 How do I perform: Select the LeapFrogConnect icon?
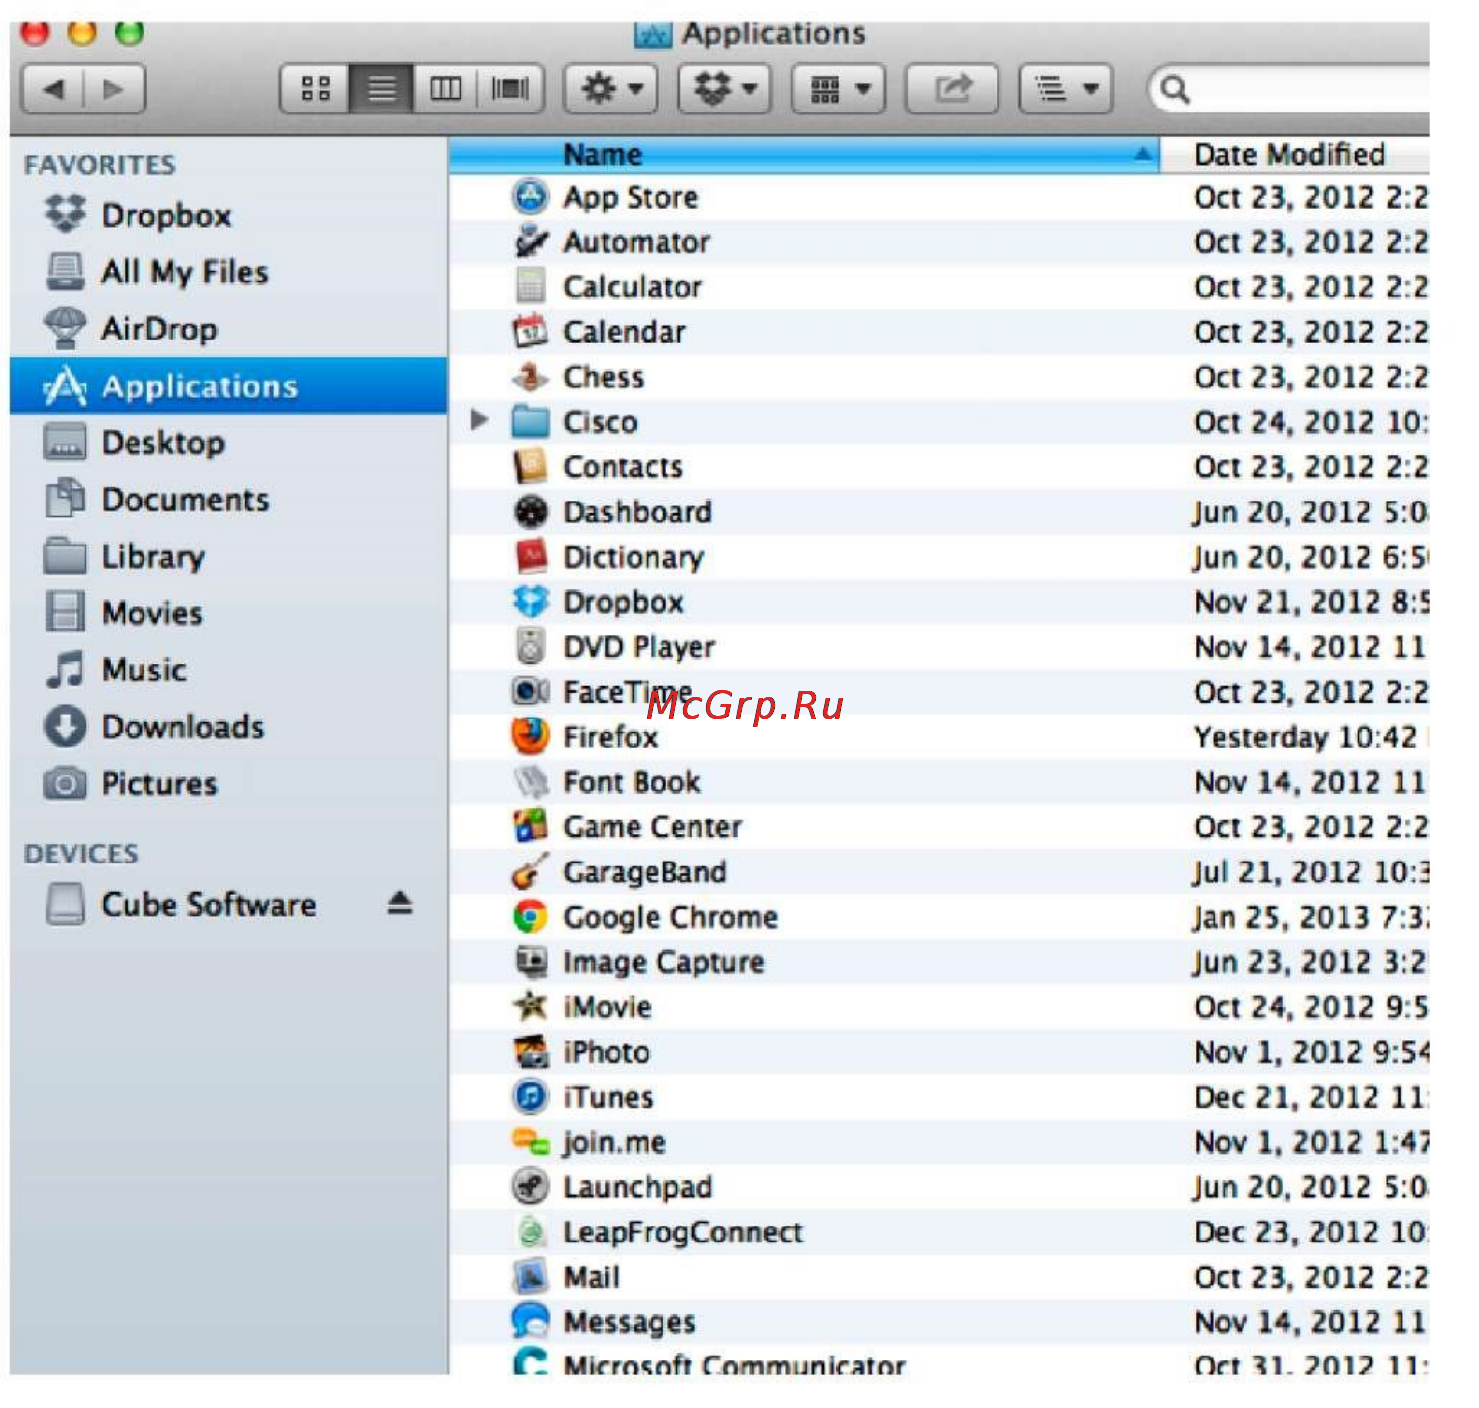coord(530,1231)
